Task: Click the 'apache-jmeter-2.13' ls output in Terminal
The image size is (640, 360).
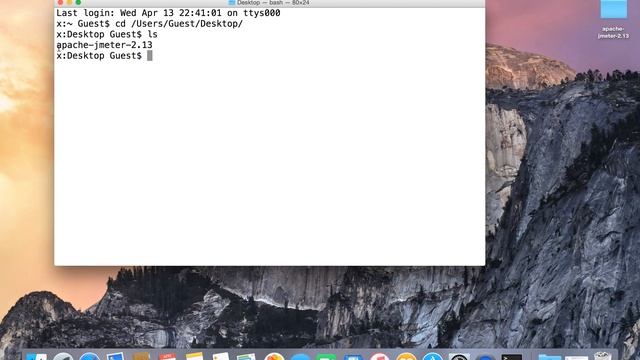Action: pyautogui.click(x=104, y=45)
